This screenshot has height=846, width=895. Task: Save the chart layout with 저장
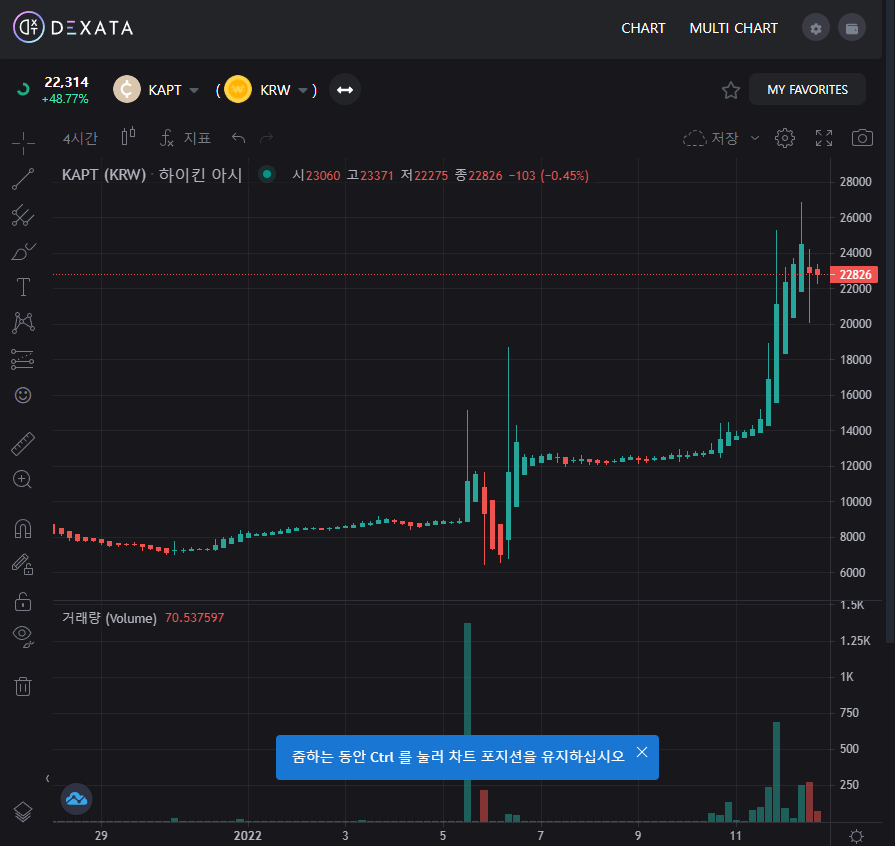coord(711,138)
